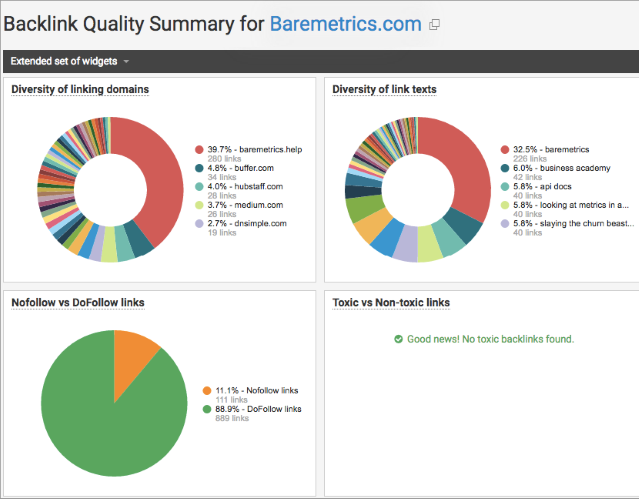Click the '111 links' count text

coord(231,400)
